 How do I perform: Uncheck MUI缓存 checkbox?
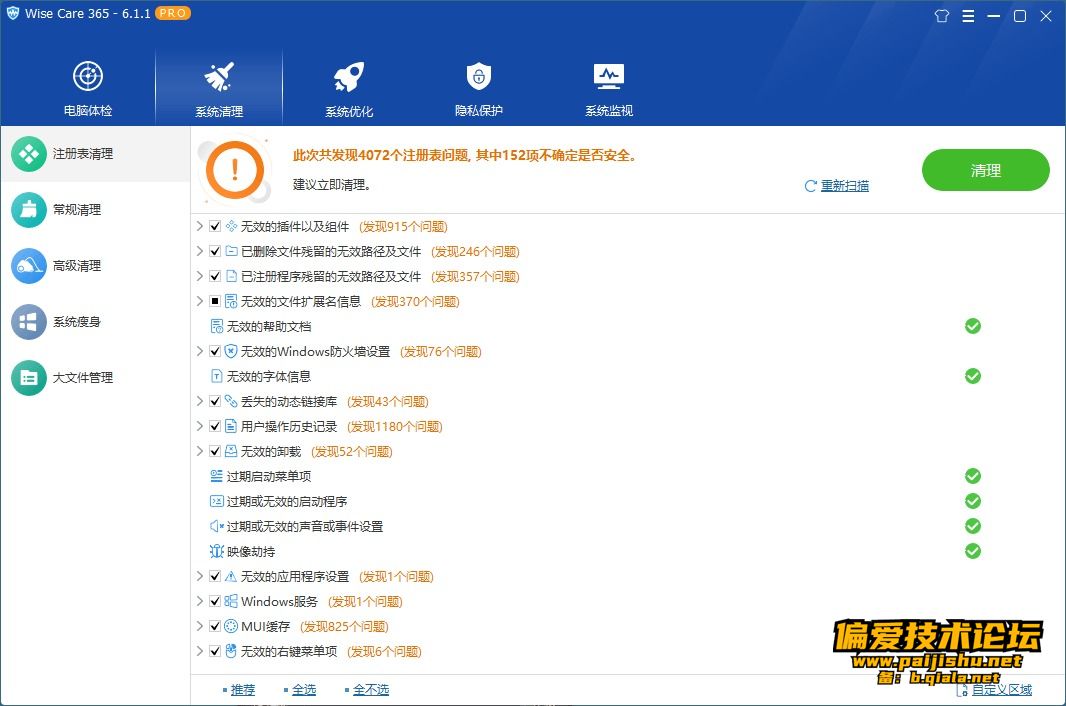[x=215, y=626]
